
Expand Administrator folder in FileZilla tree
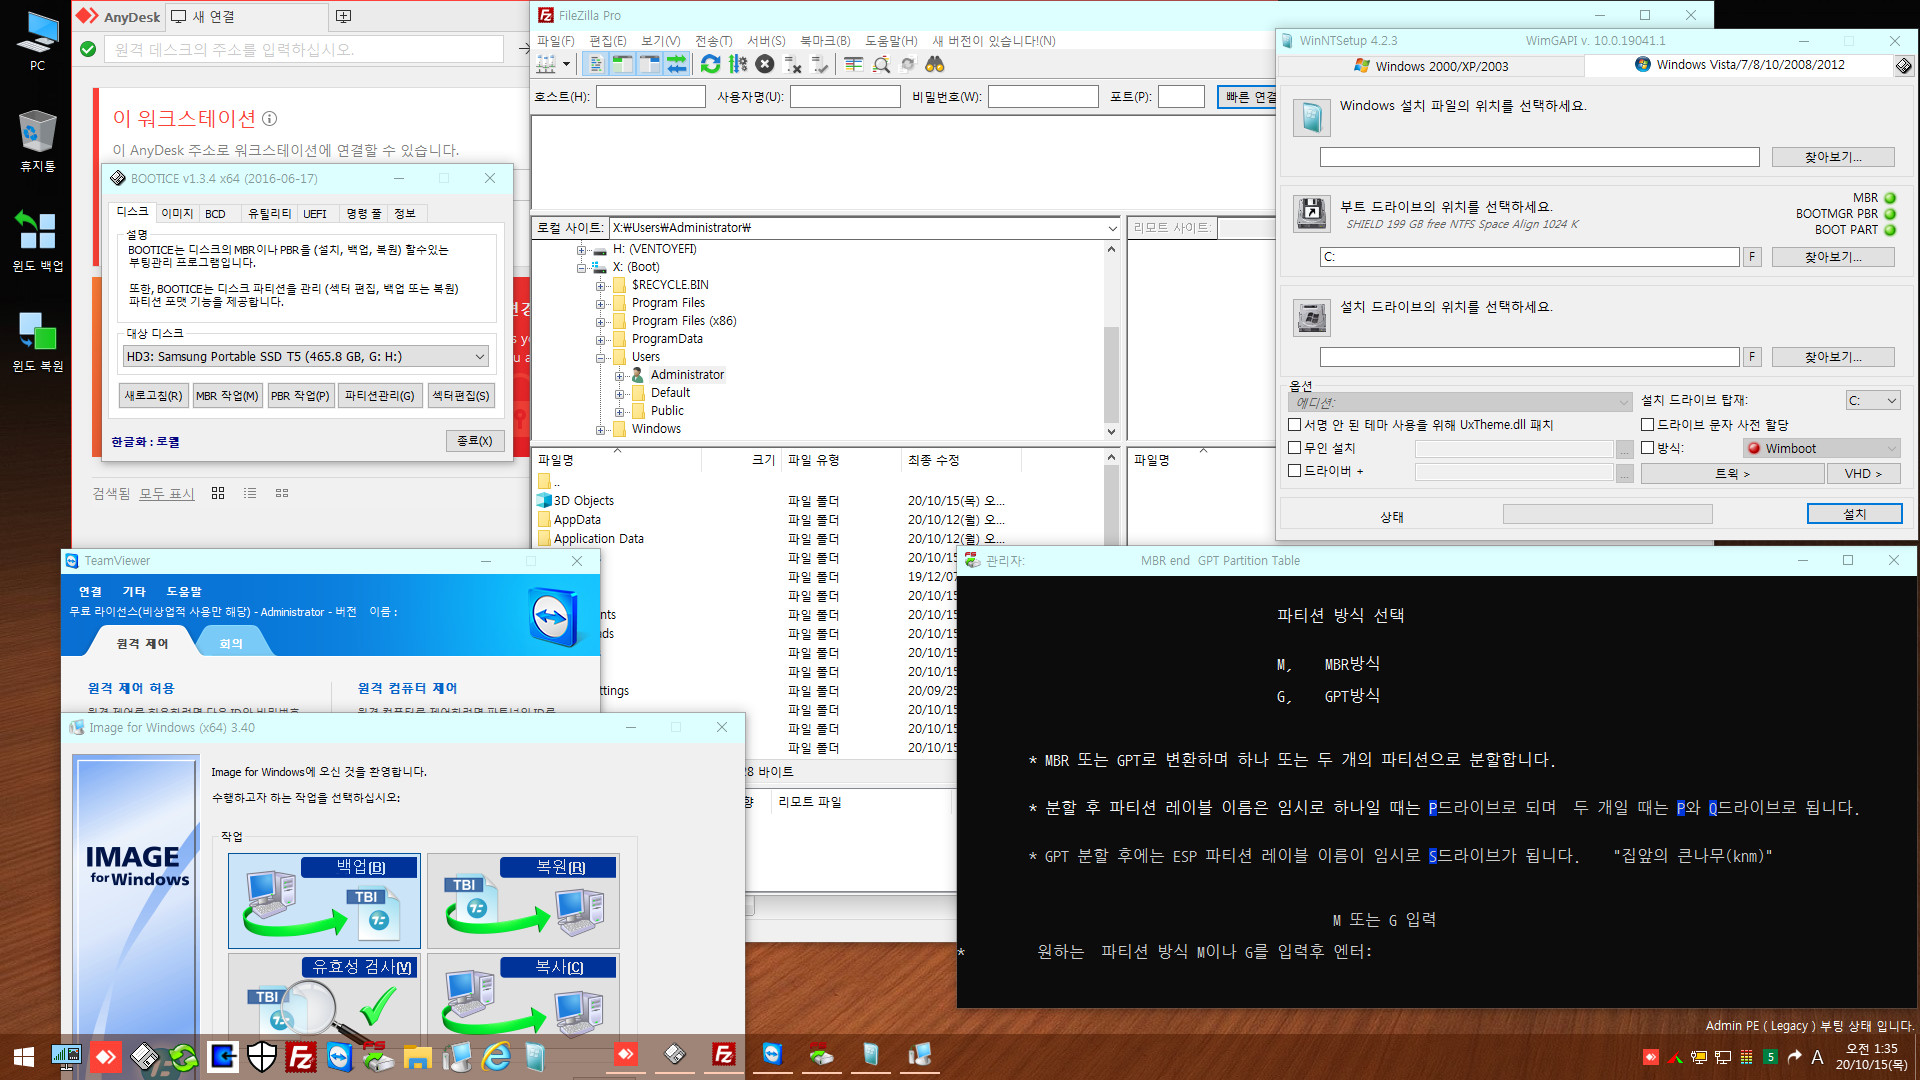(x=619, y=375)
